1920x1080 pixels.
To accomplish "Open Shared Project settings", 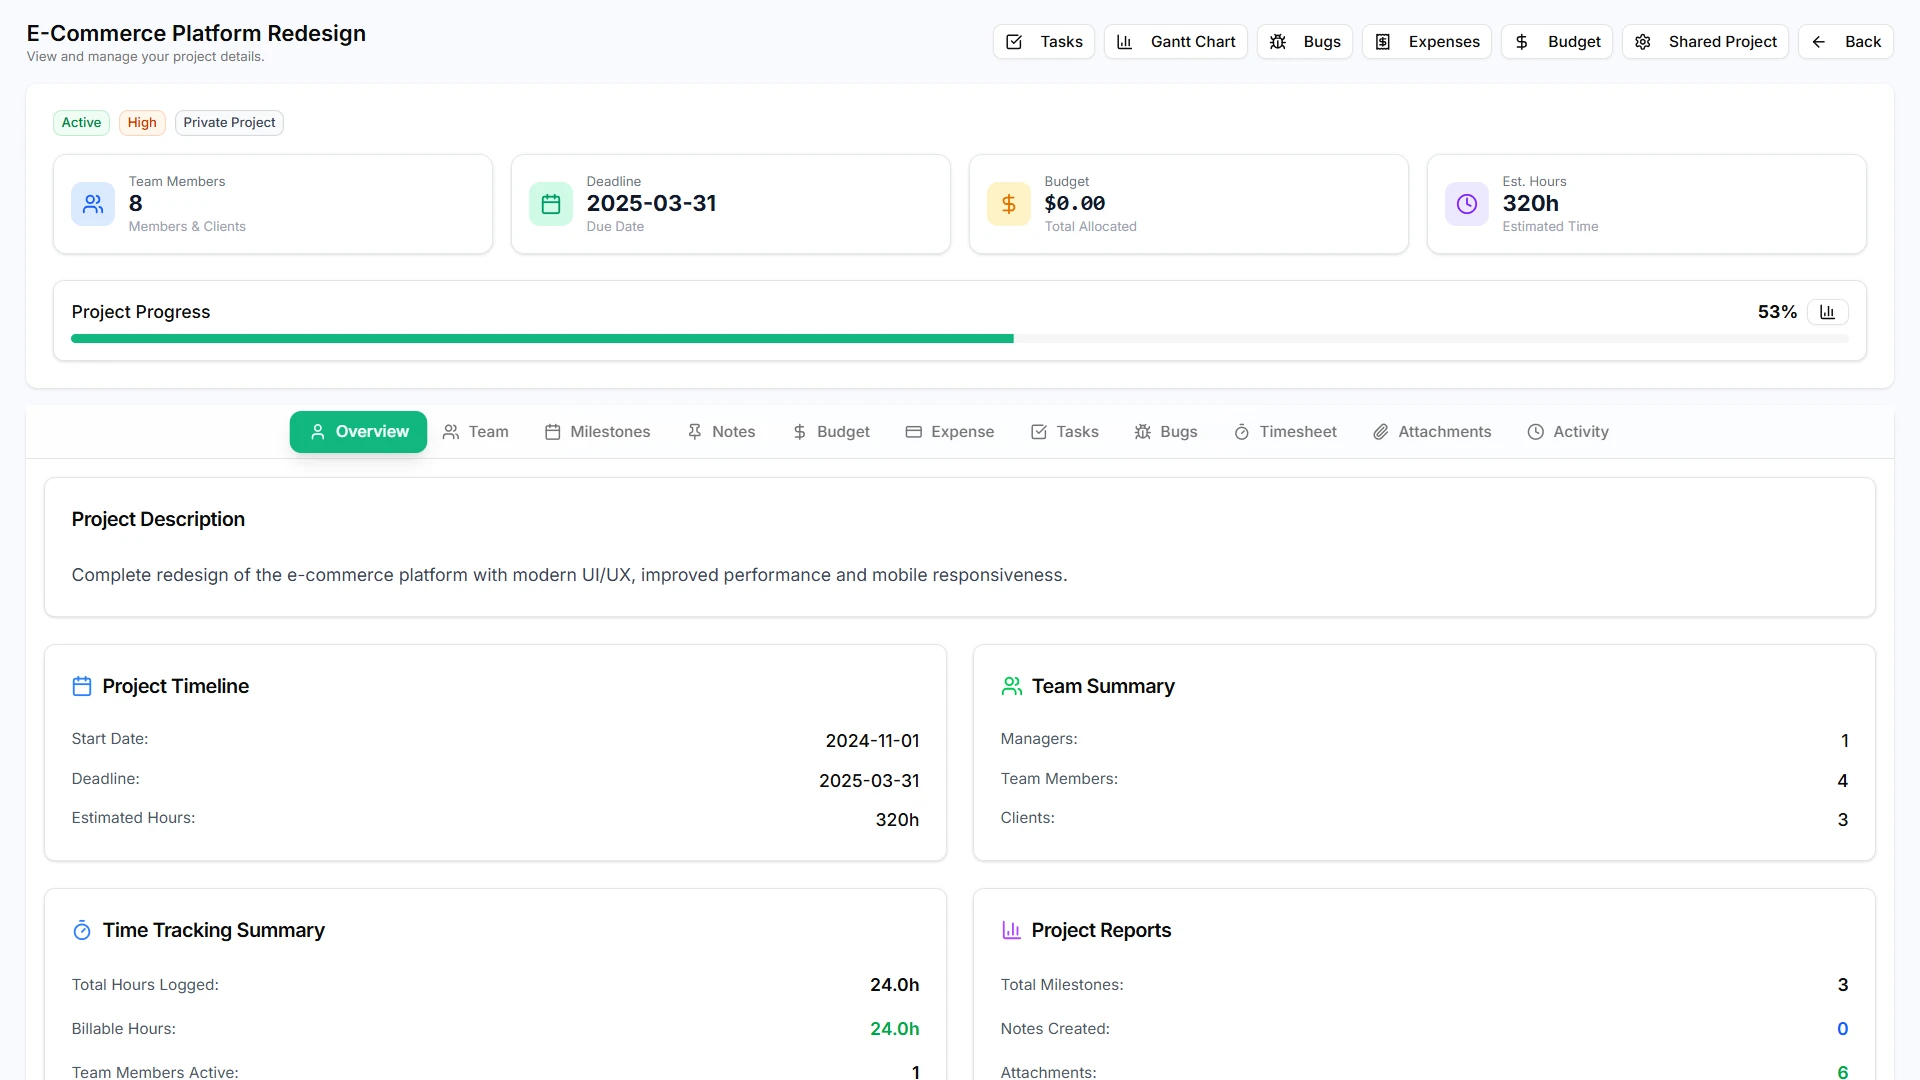I will point(1705,42).
